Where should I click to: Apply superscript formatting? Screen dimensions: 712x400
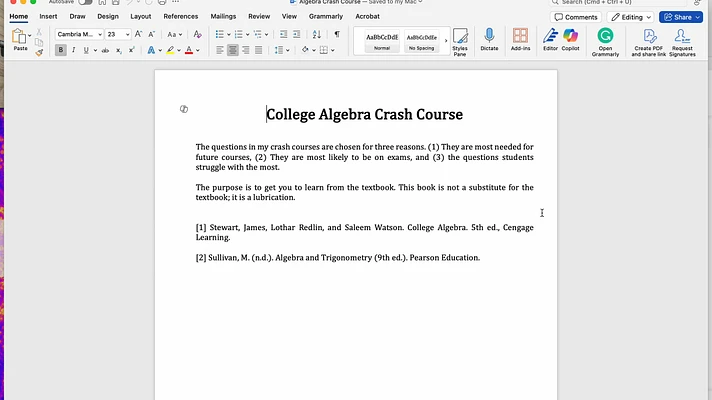pos(131,50)
